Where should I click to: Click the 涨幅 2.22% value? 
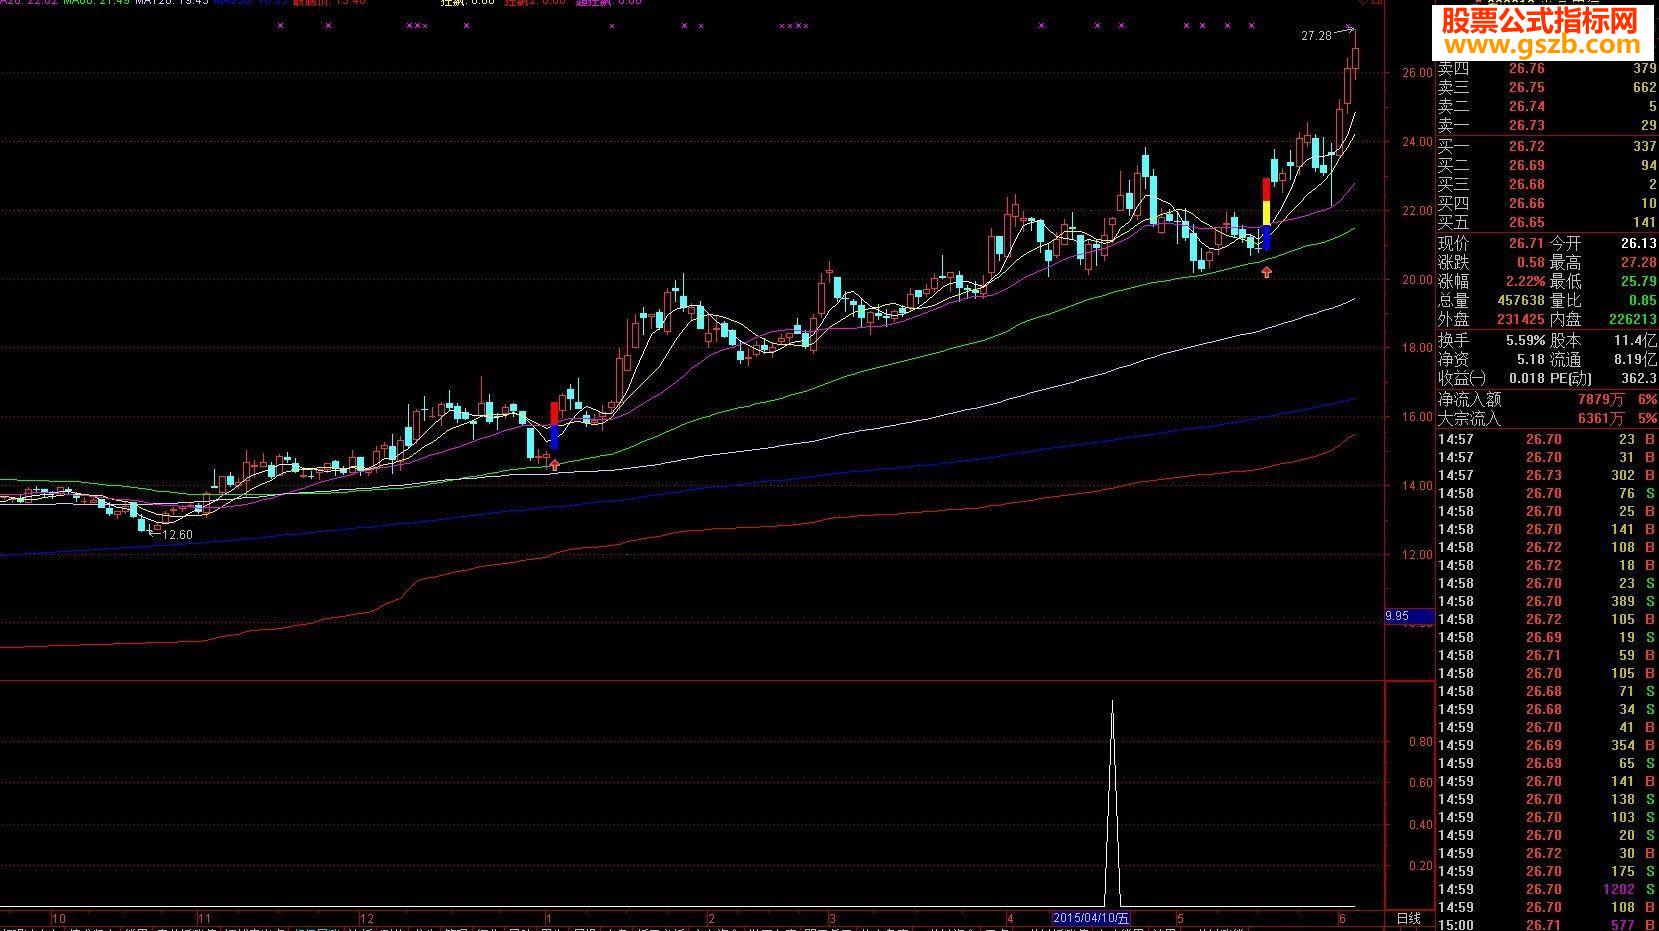coord(1525,282)
